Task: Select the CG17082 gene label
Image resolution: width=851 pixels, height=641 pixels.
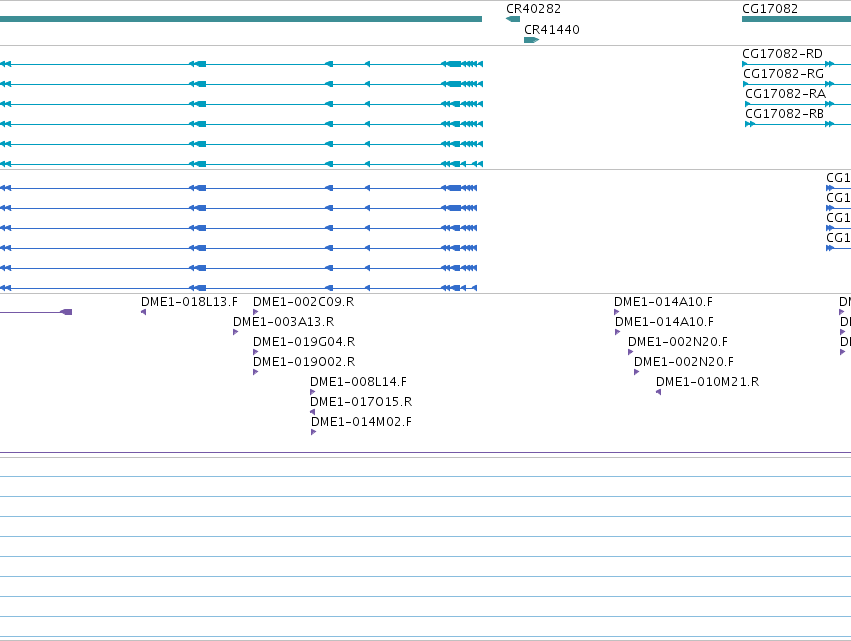Action: 770,9
